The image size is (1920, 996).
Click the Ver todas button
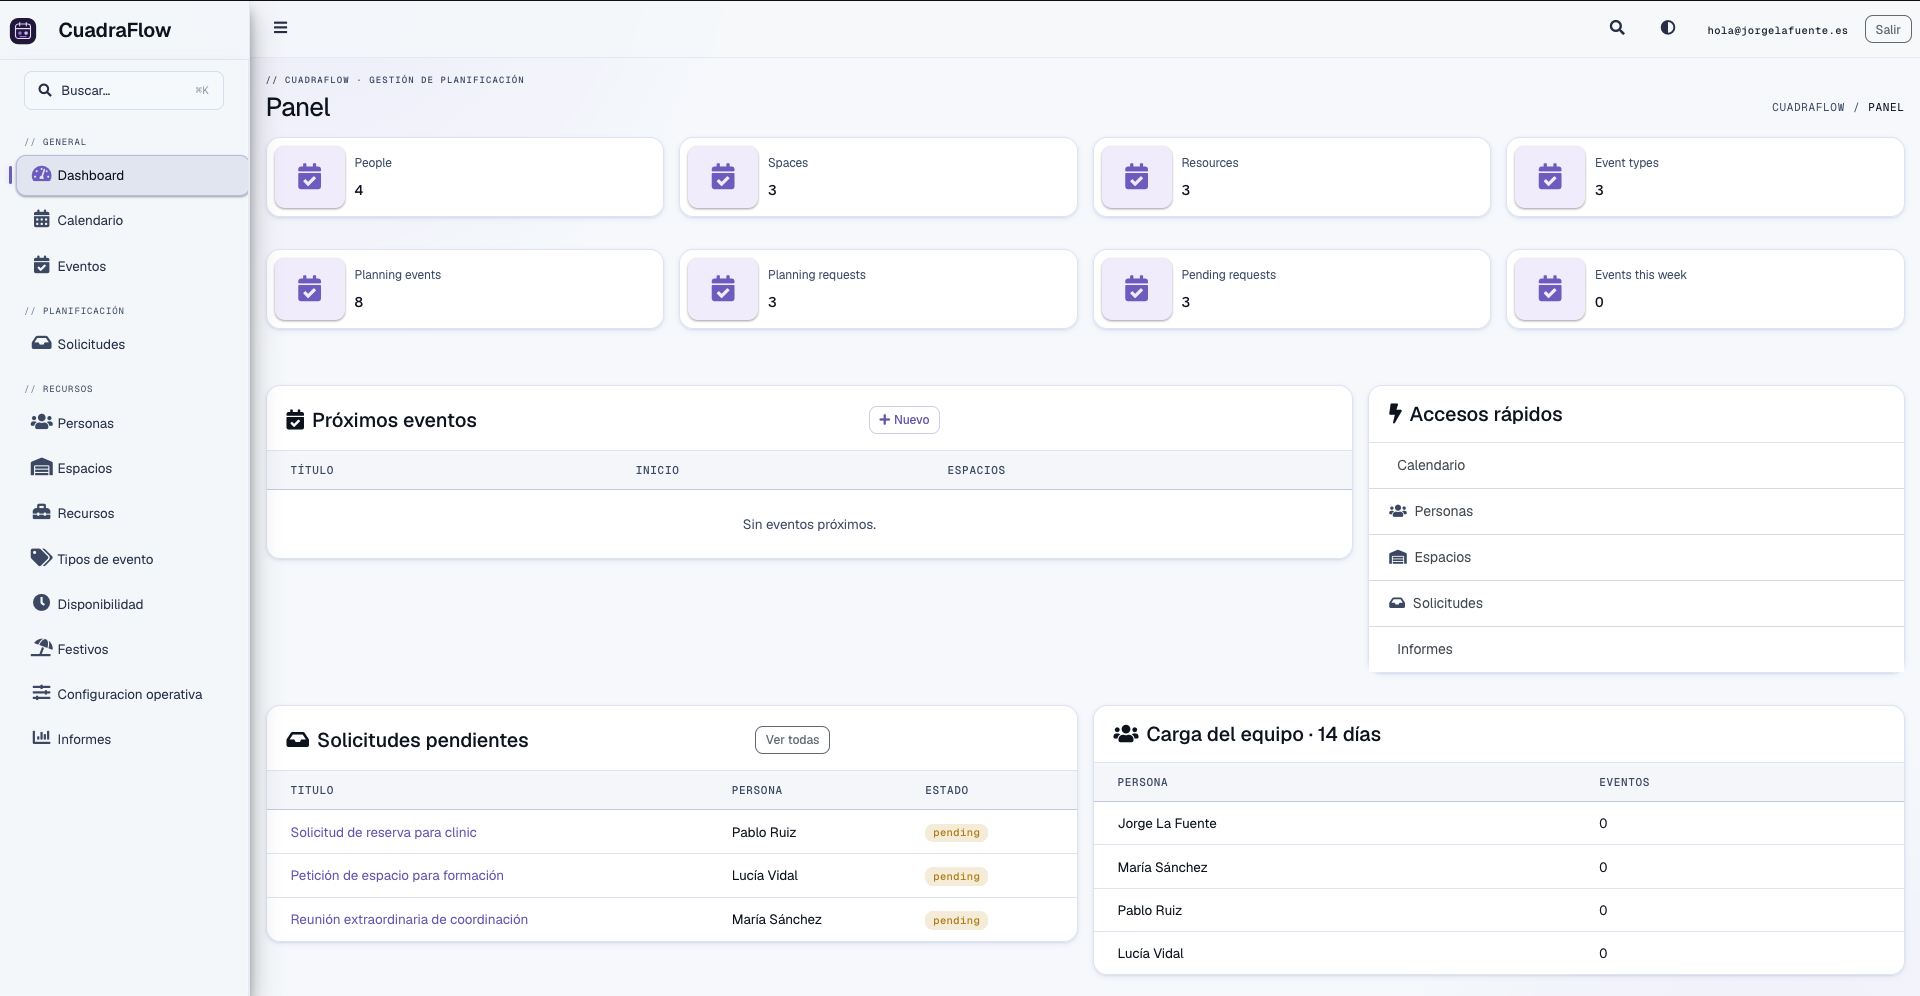[x=792, y=740]
